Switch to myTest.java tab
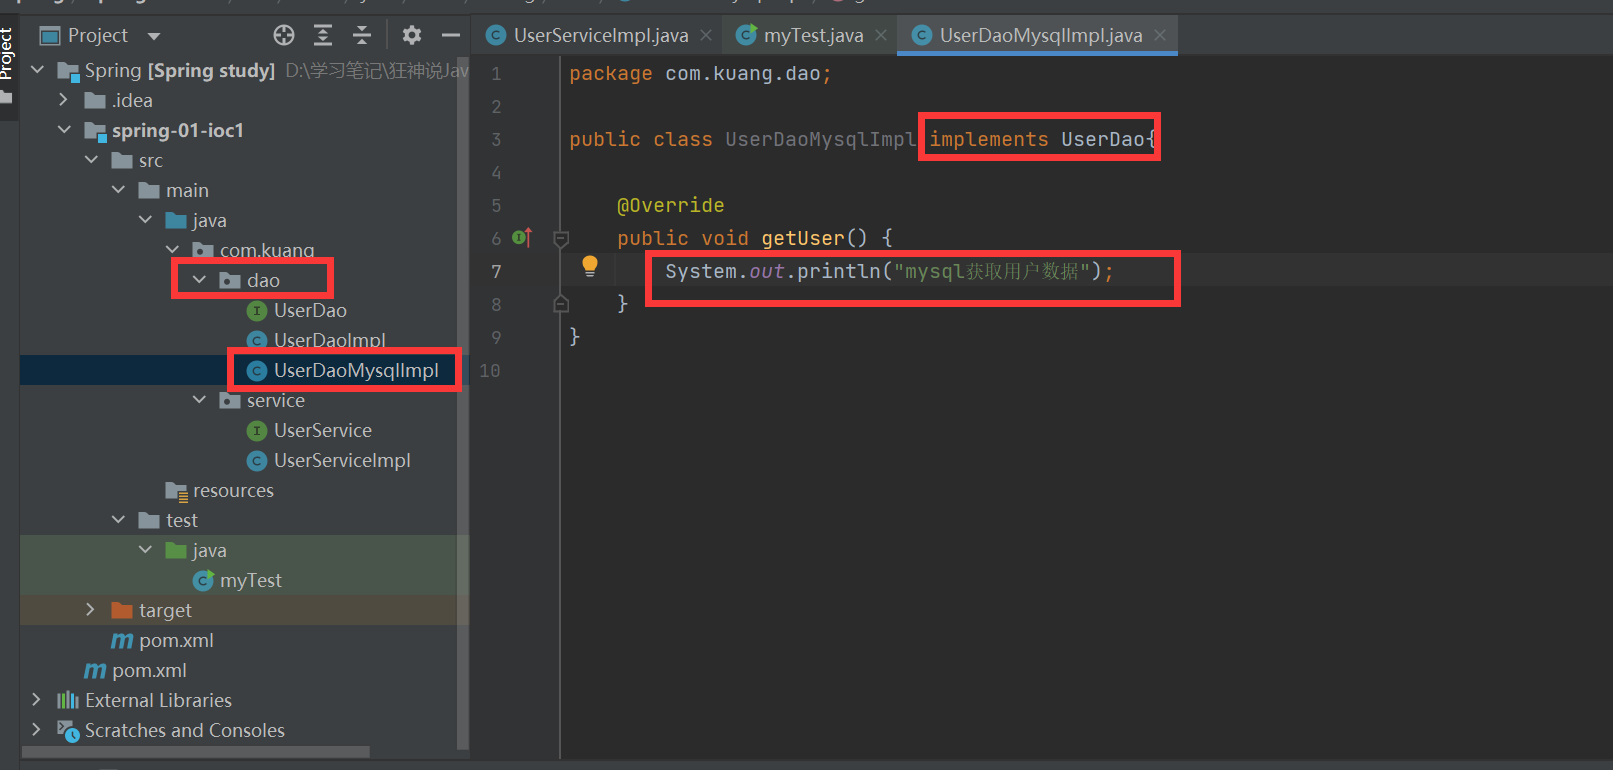The height and width of the screenshot is (770, 1613). pos(813,36)
